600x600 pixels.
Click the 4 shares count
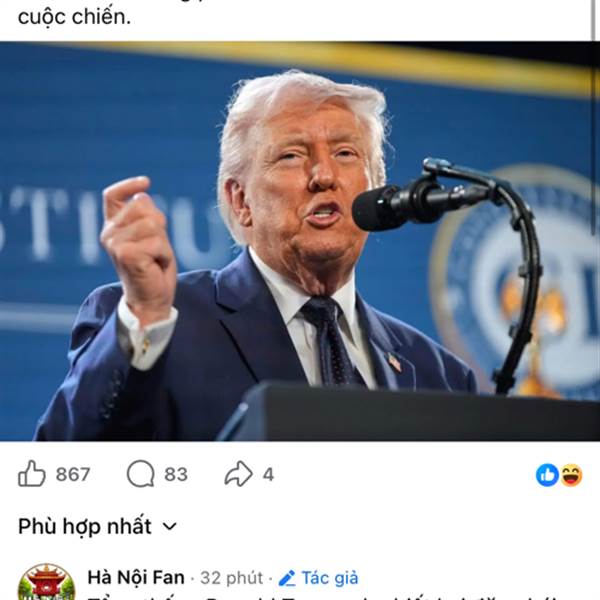[268, 474]
